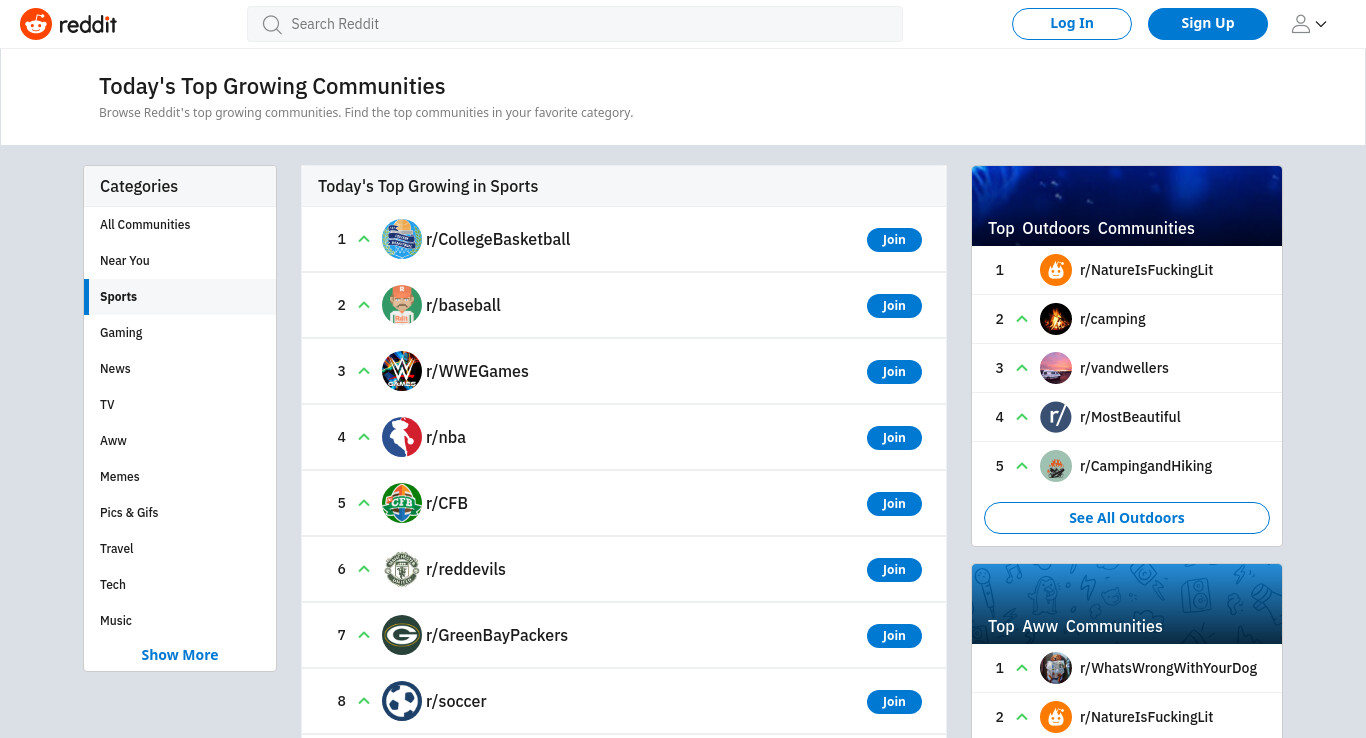Select the Travel category
The image size is (1366, 738).
click(180, 549)
